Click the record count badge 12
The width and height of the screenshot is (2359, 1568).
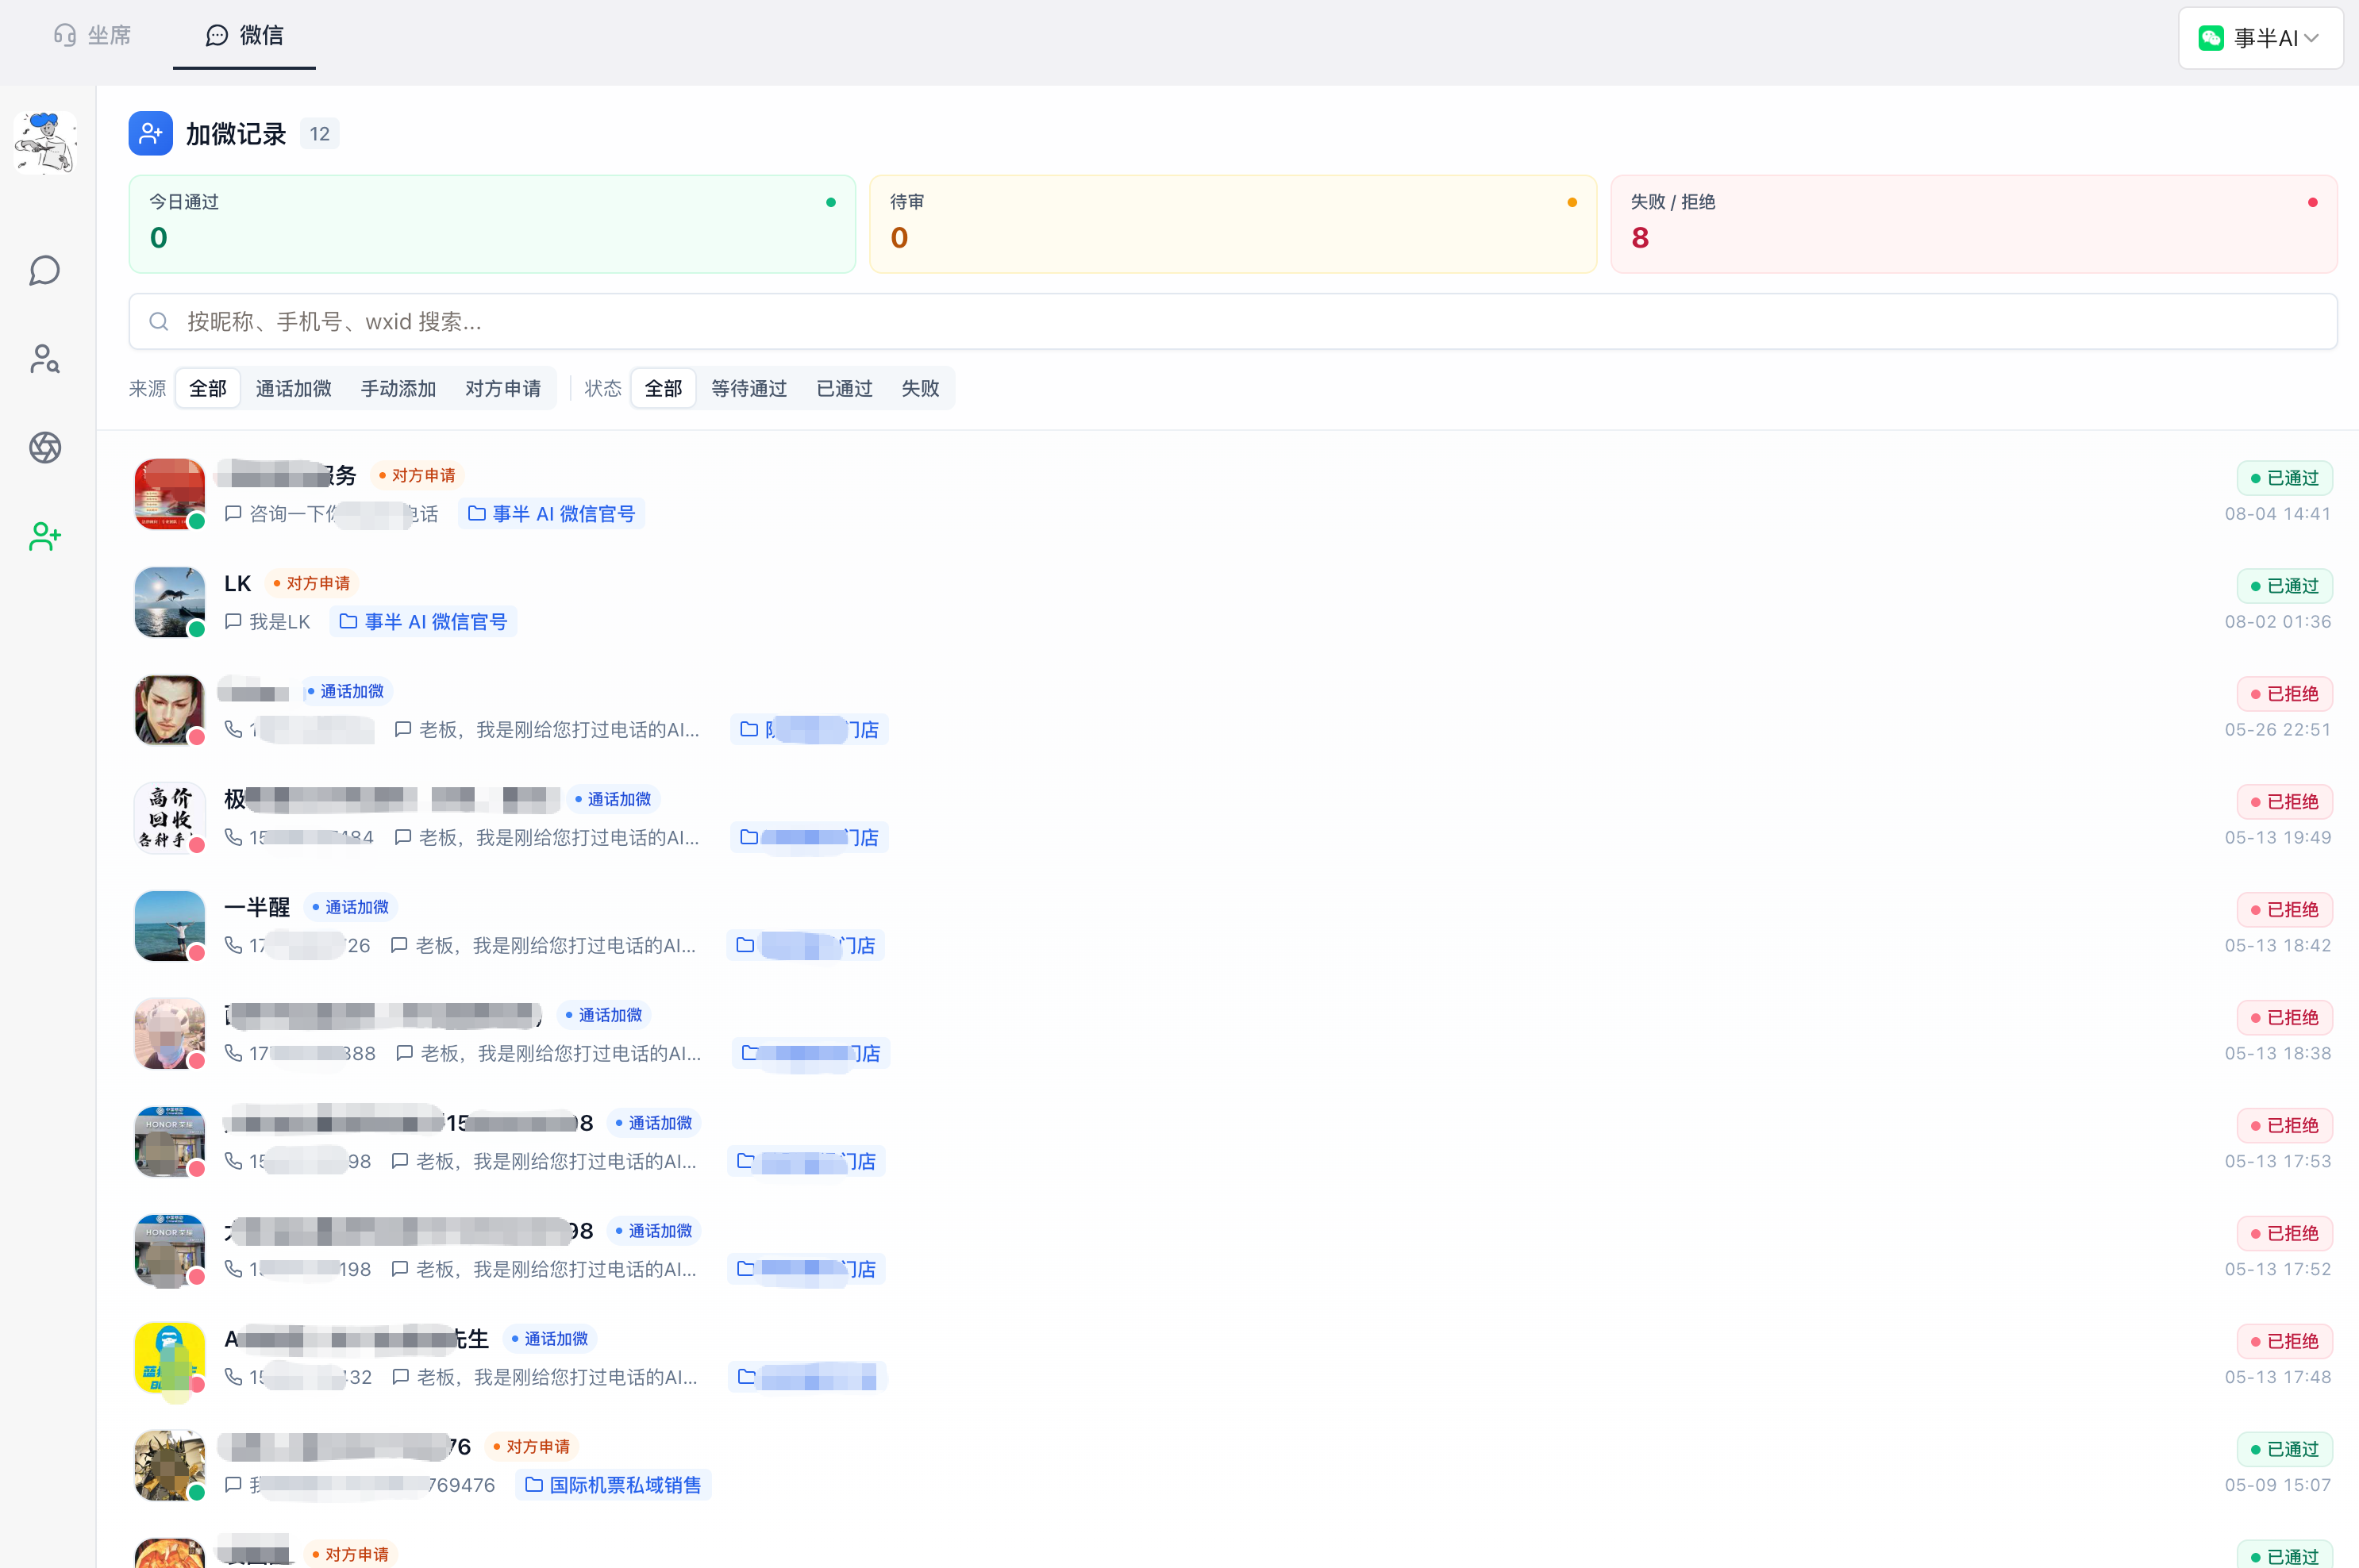(x=320, y=134)
